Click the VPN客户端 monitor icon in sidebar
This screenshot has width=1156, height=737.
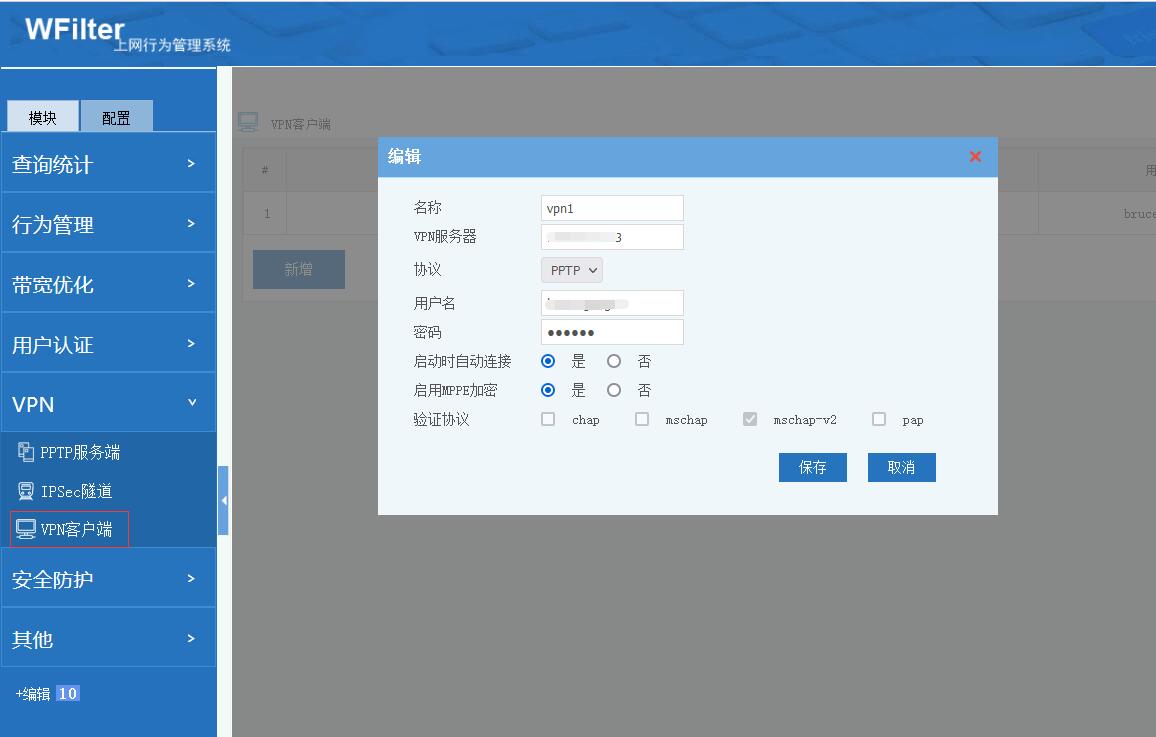click(x=26, y=529)
